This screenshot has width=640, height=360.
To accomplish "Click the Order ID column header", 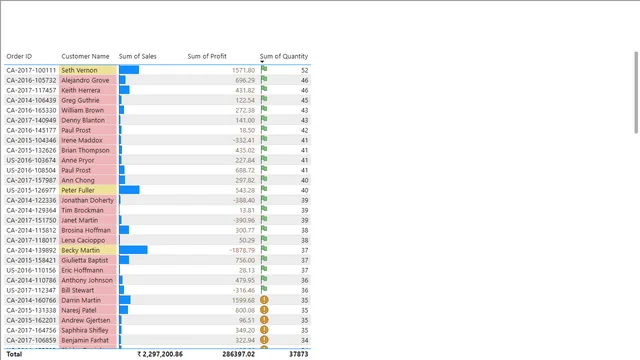I will (19, 56).
